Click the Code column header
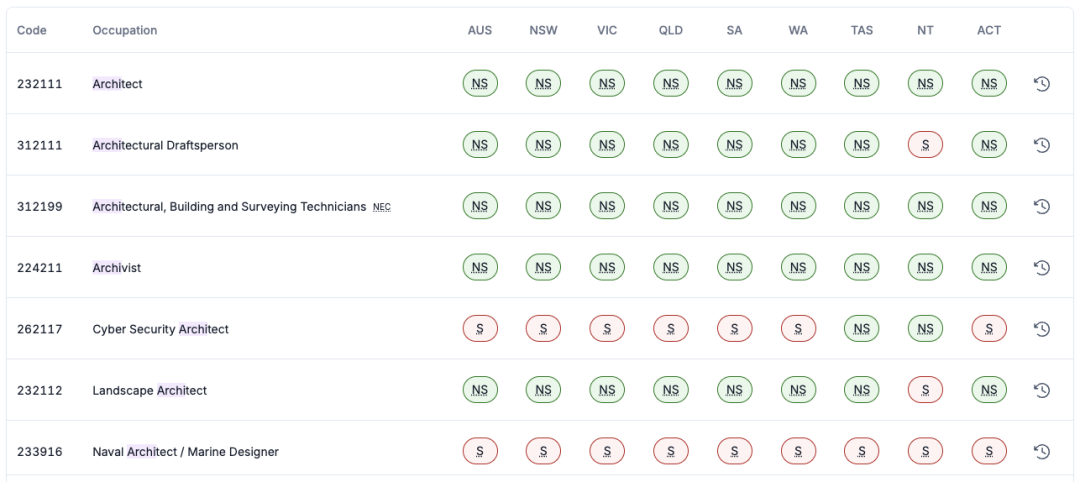 (x=32, y=30)
